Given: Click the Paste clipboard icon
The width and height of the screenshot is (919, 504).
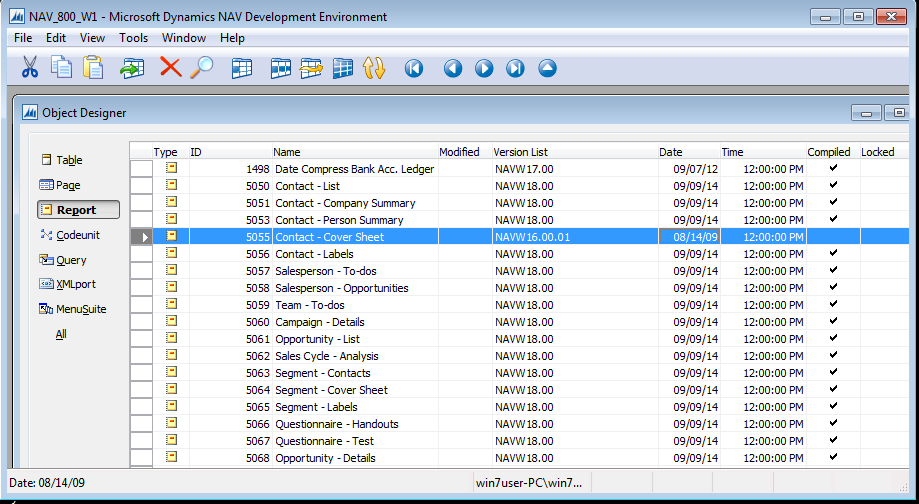Looking at the screenshot, I should tap(93, 68).
